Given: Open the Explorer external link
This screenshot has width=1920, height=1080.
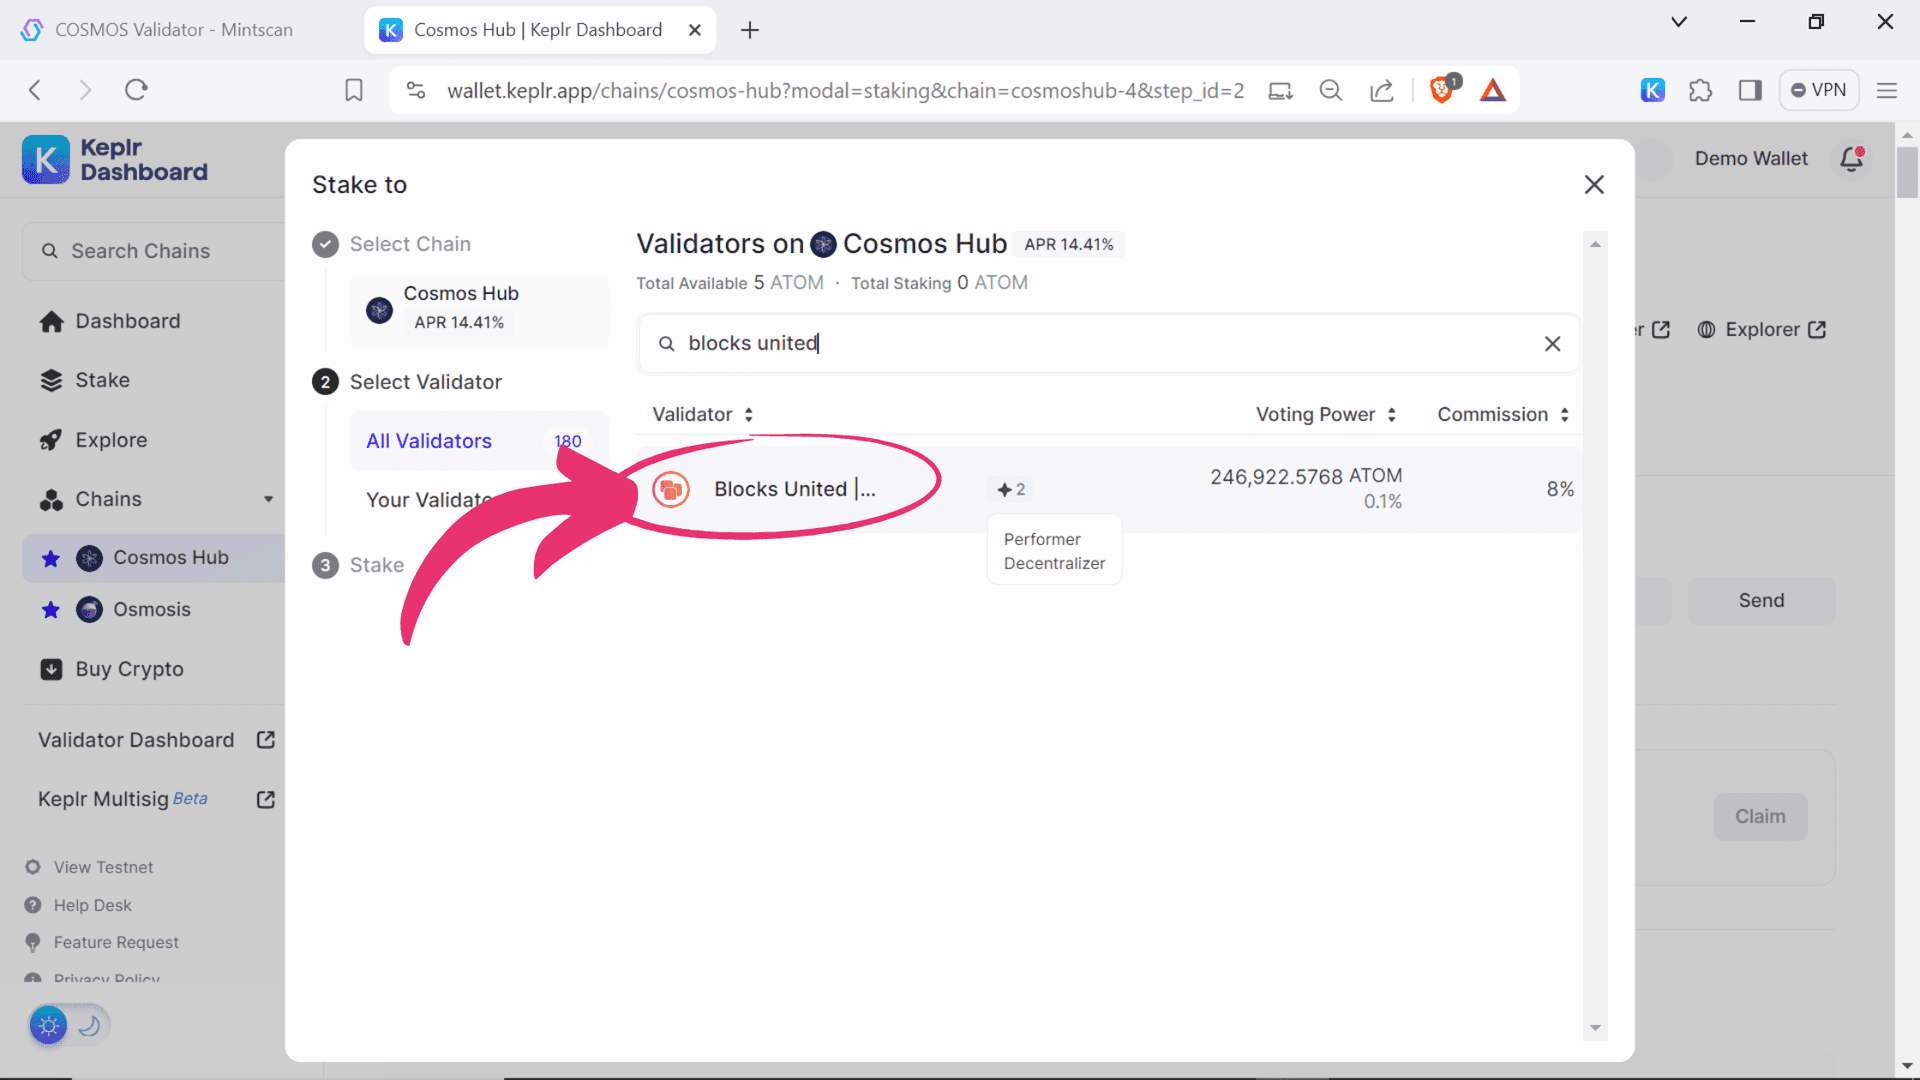Looking at the screenshot, I should coord(1762,330).
